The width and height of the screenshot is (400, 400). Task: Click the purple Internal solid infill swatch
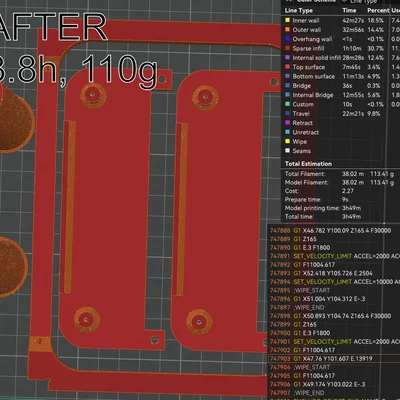[x=287, y=58]
